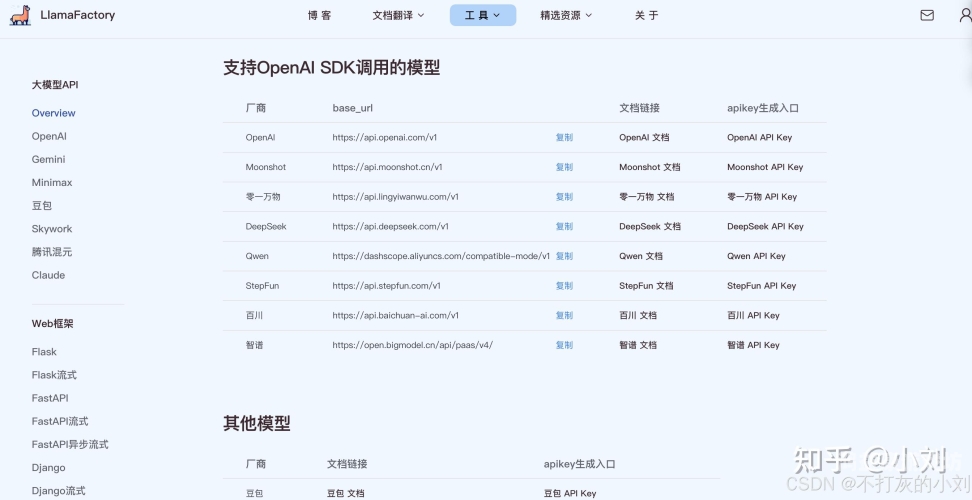This screenshot has width=972, height=500.
Task: Open the StepFun API Key link
Action: [761, 286]
